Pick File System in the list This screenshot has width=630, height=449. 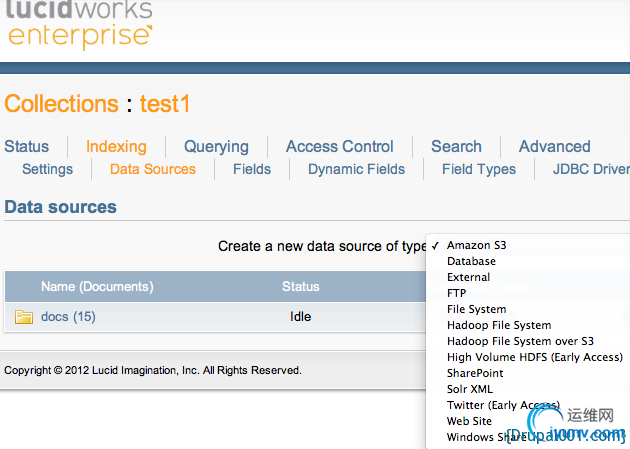click(x=477, y=309)
